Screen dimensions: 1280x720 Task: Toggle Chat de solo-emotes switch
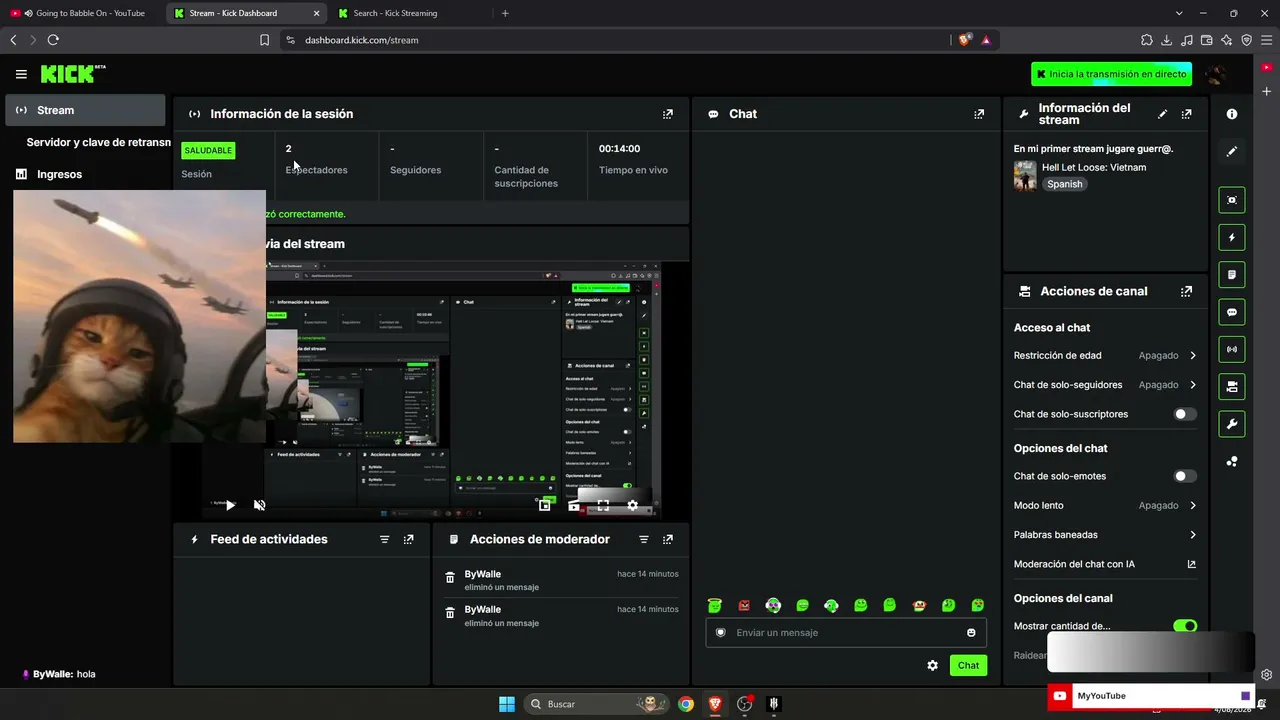(x=1185, y=476)
